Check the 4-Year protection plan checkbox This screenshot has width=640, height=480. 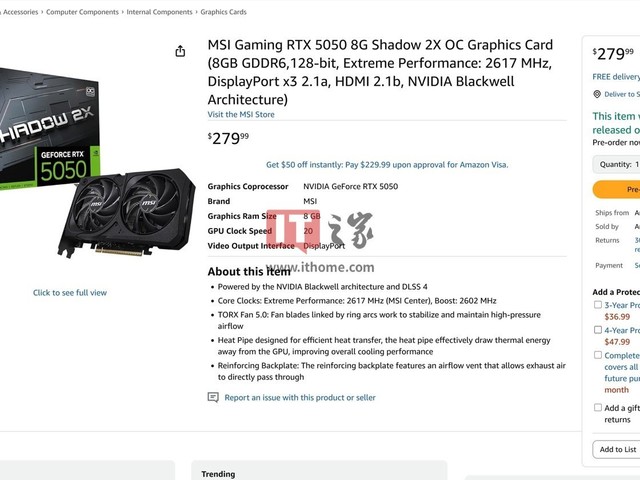pos(598,330)
